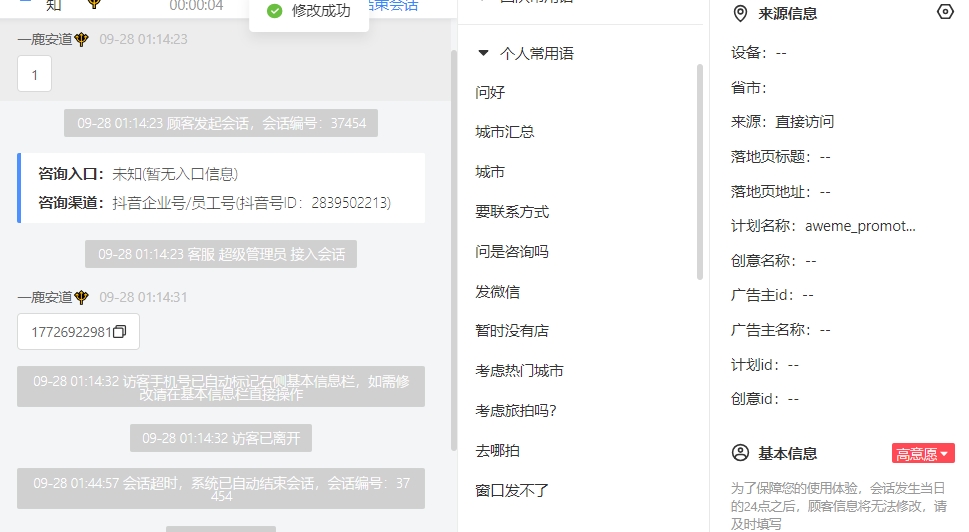Click the session timer 00:00:04

point(197,6)
